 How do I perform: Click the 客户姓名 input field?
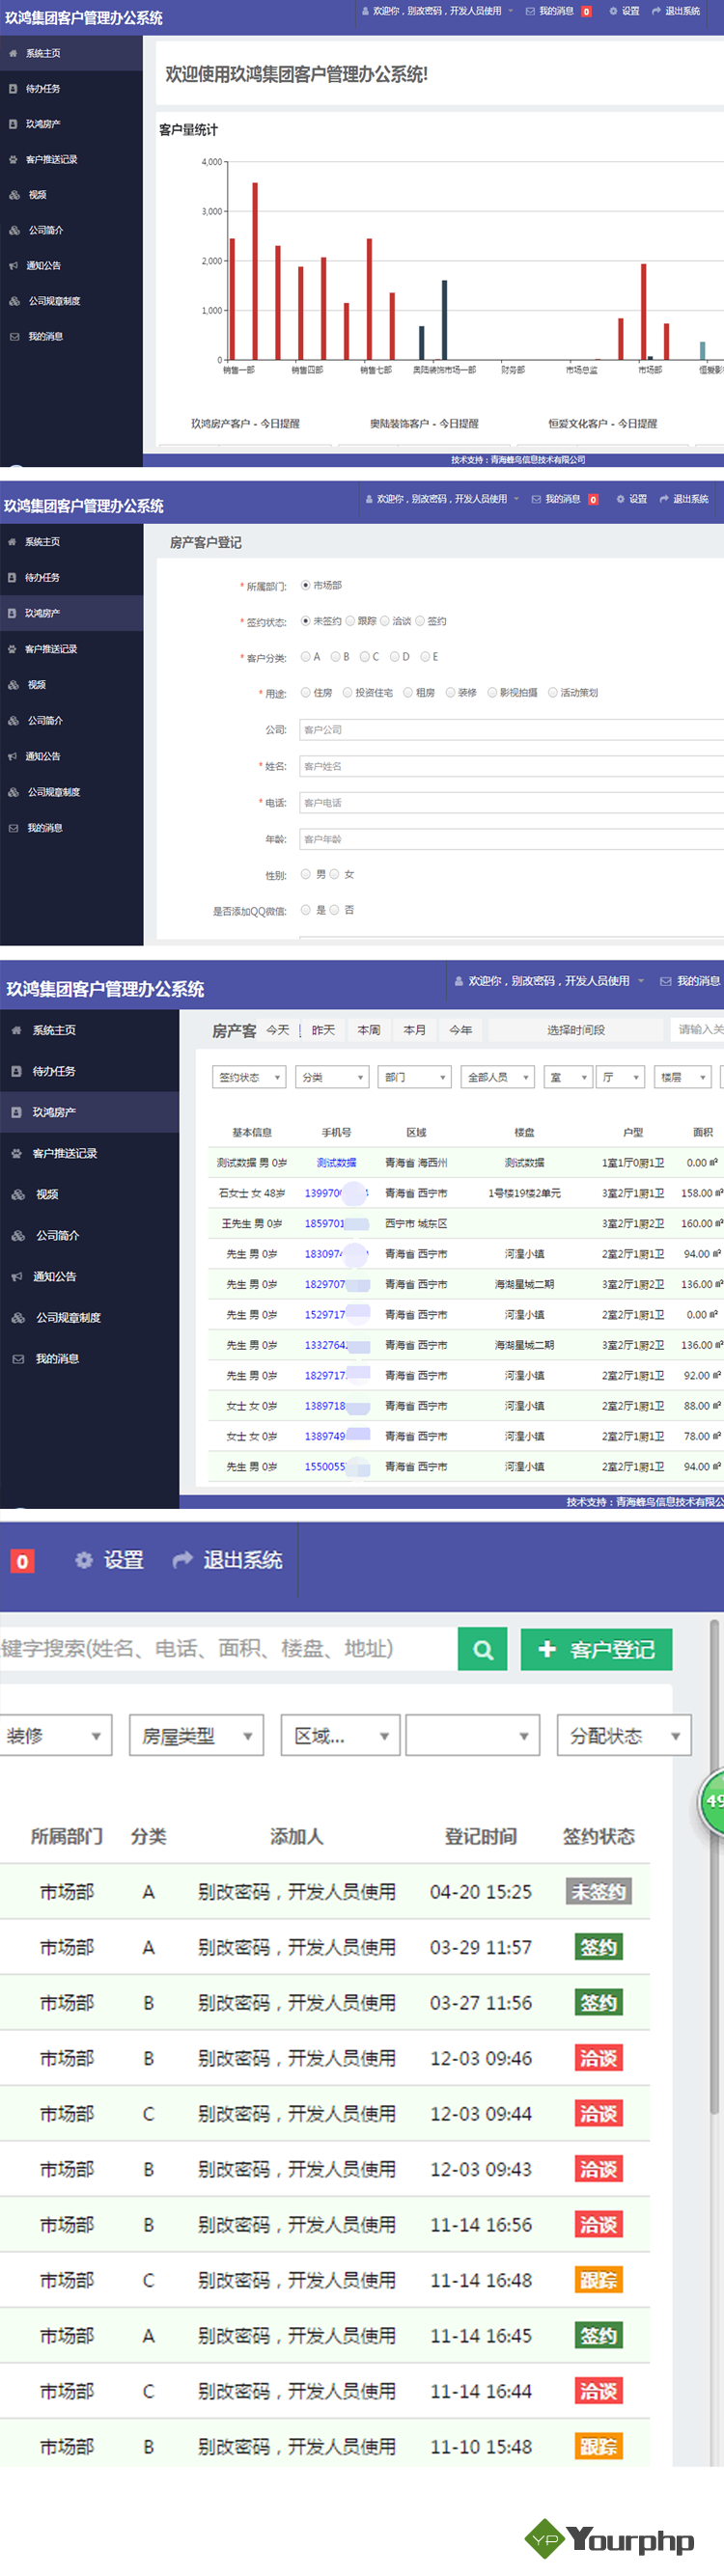click(x=510, y=766)
